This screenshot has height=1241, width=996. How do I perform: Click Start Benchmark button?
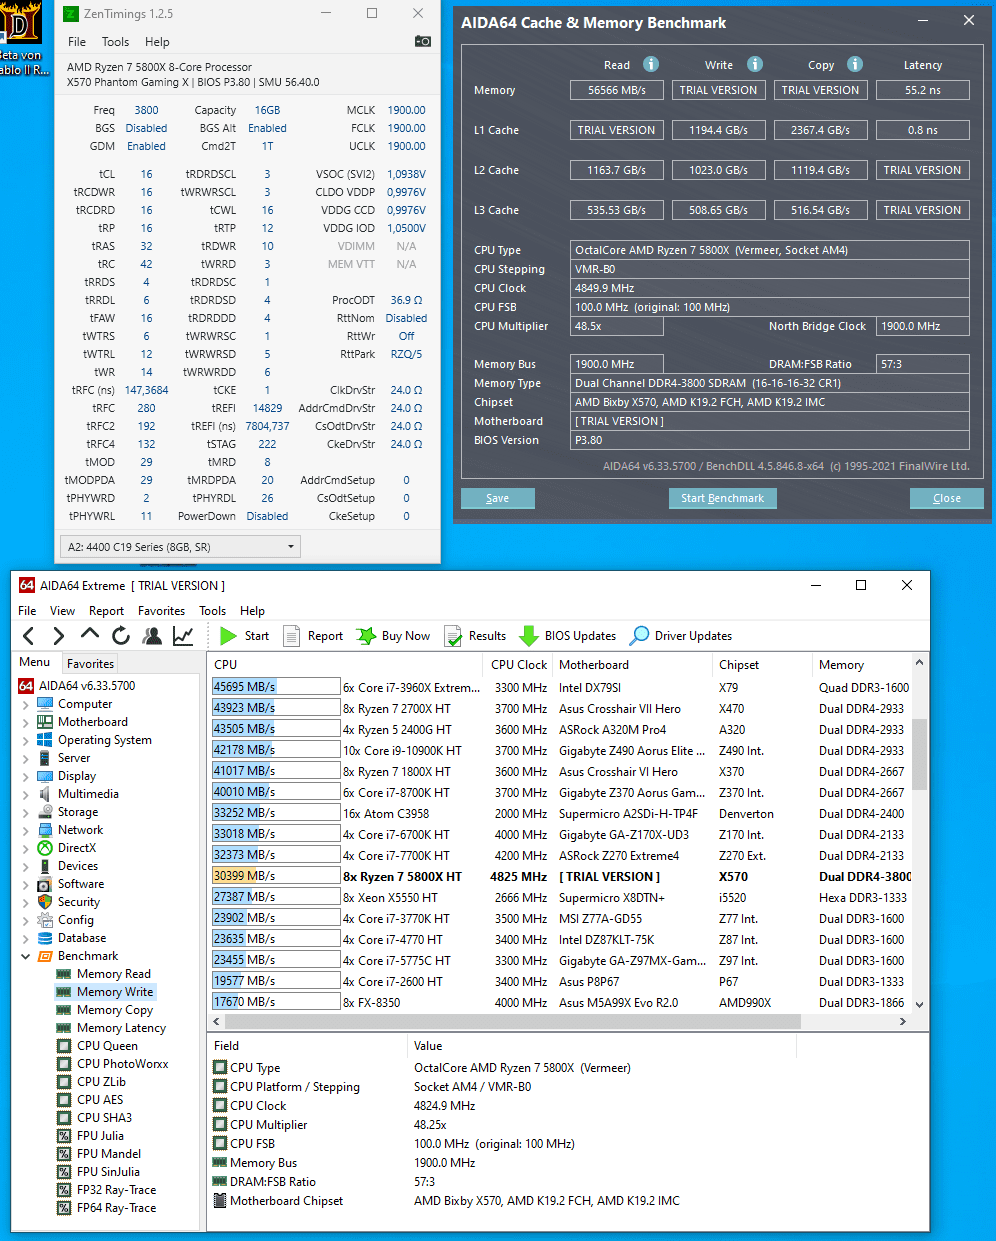pyautogui.click(x=722, y=498)
